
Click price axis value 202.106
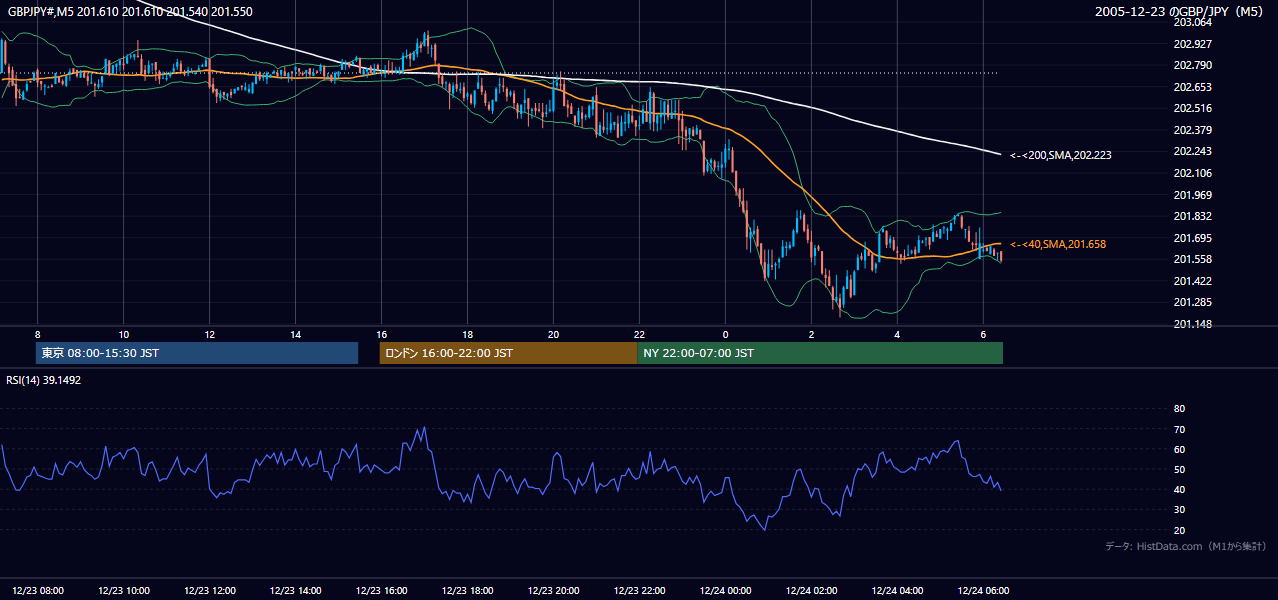click(x=1192, y=173)
